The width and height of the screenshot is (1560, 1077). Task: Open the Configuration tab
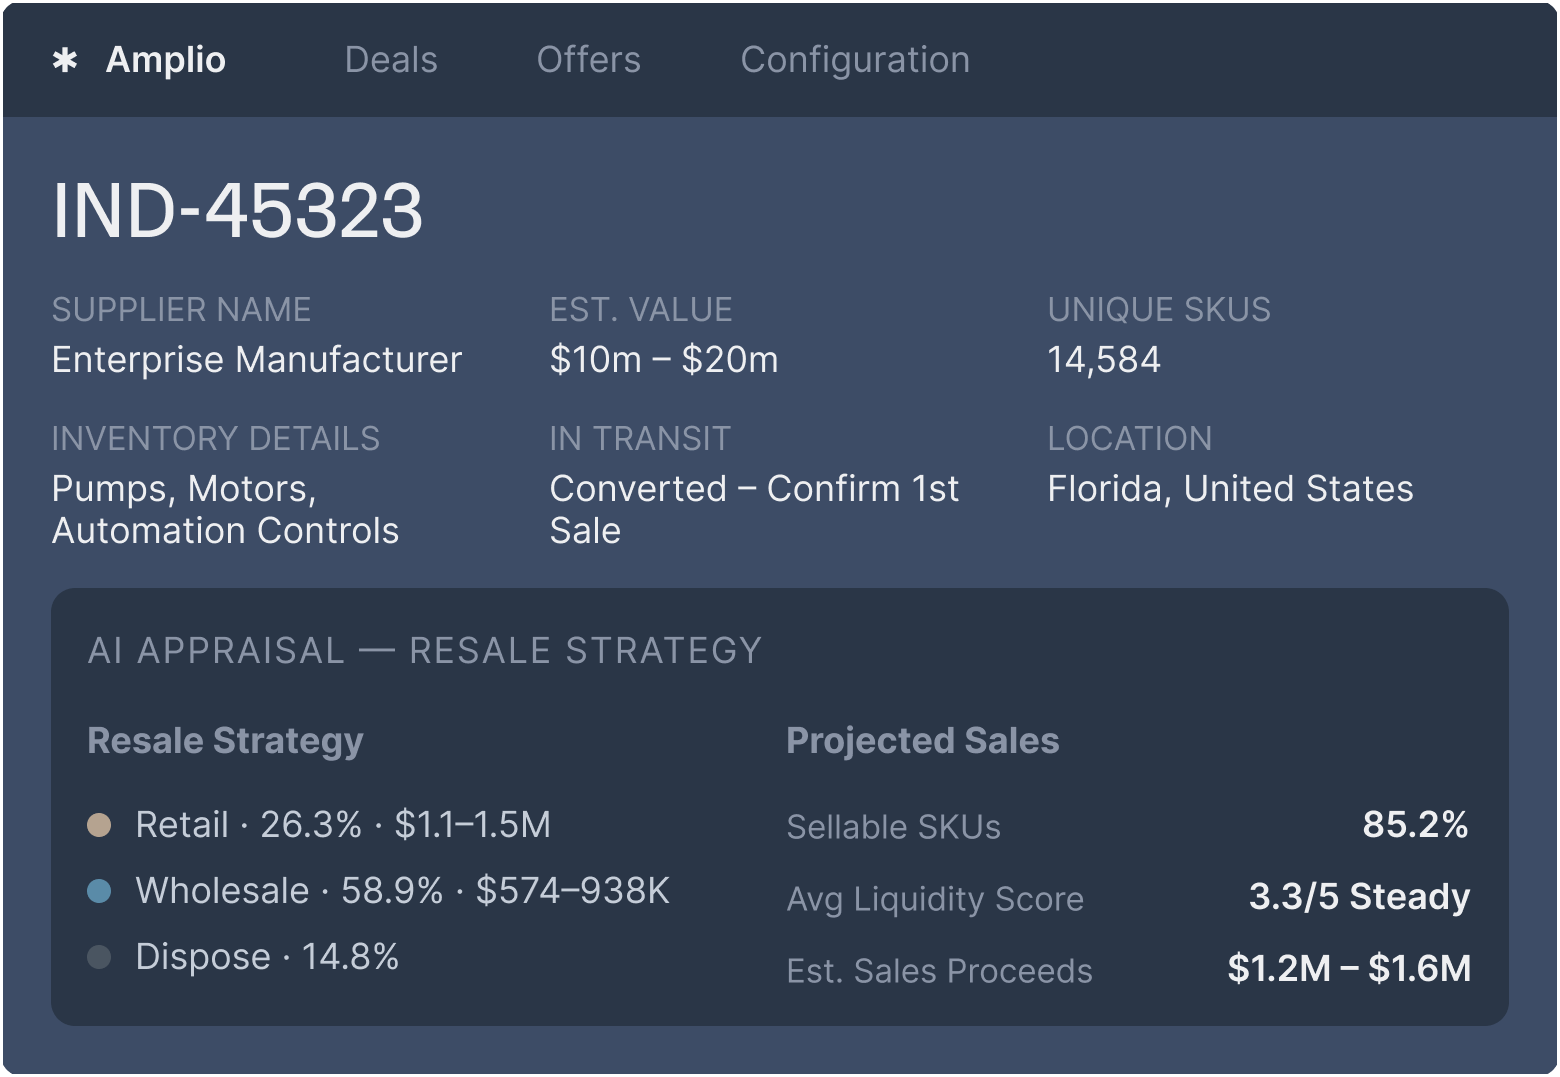(x=855, y=60)
